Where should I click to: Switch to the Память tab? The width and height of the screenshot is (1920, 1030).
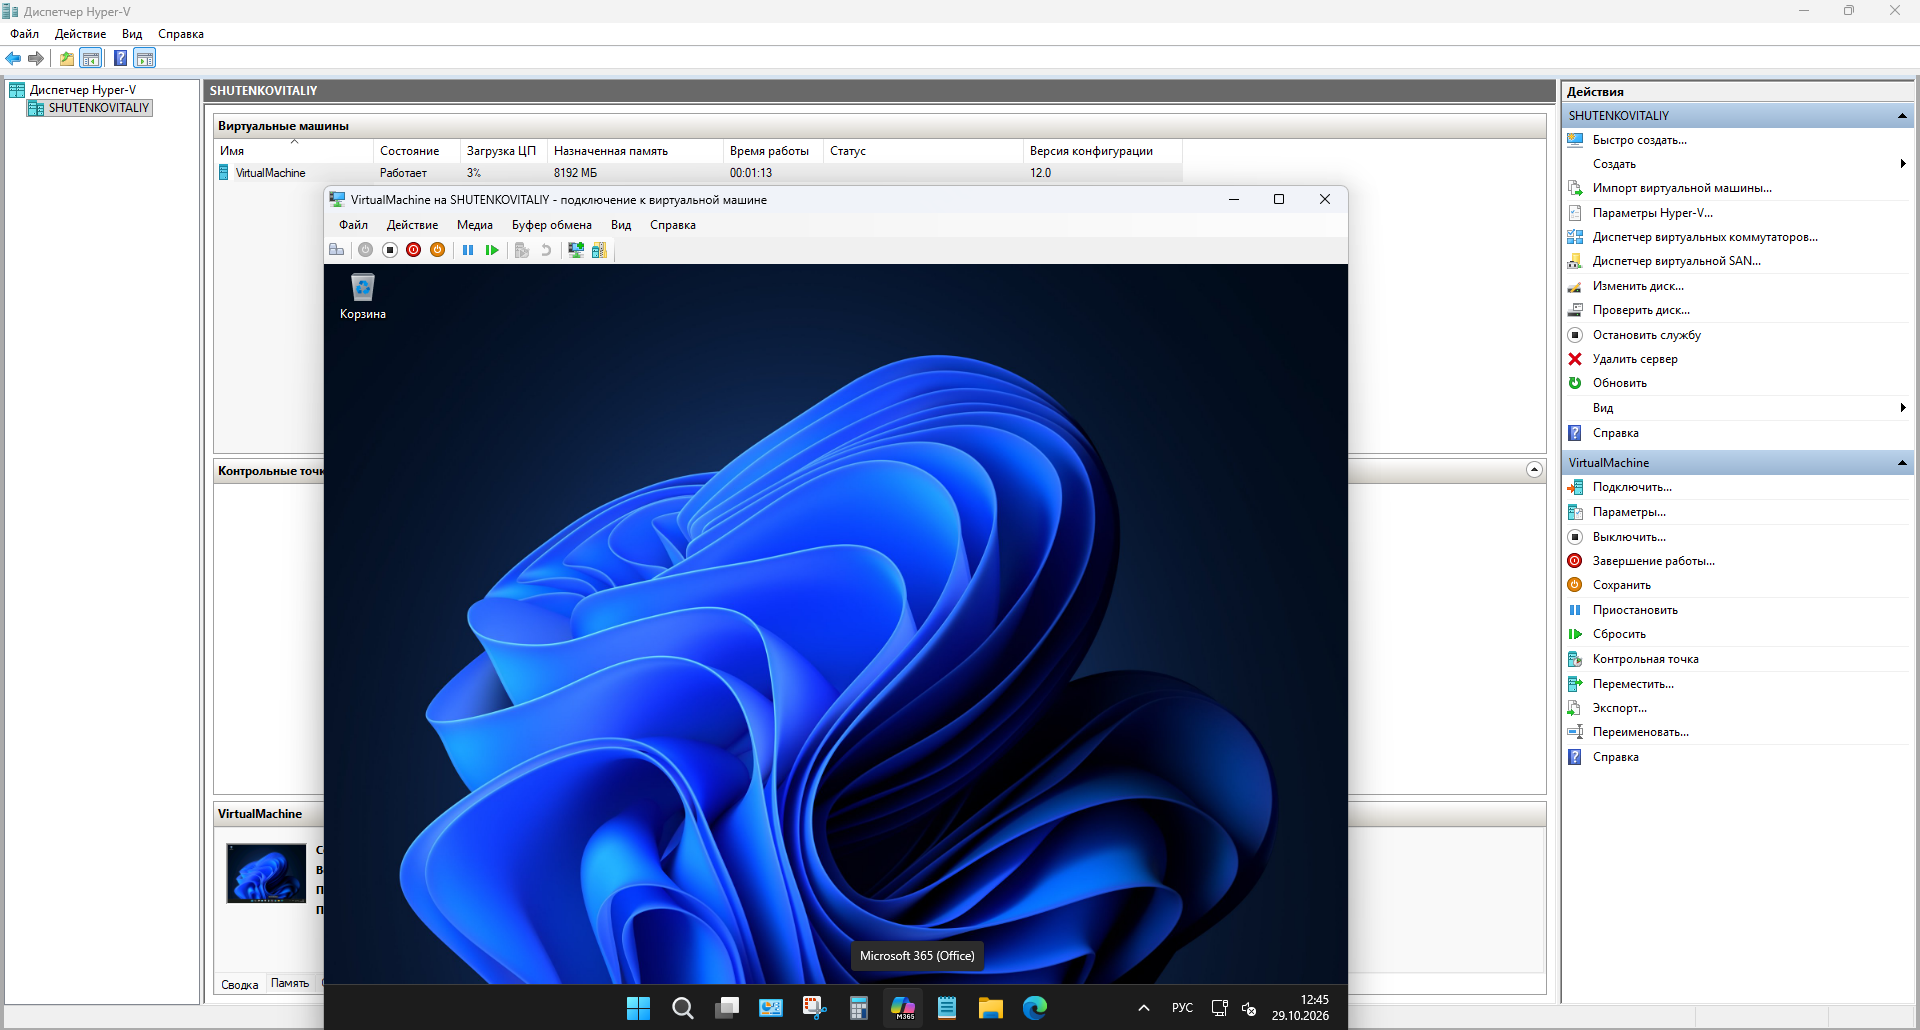290,984
